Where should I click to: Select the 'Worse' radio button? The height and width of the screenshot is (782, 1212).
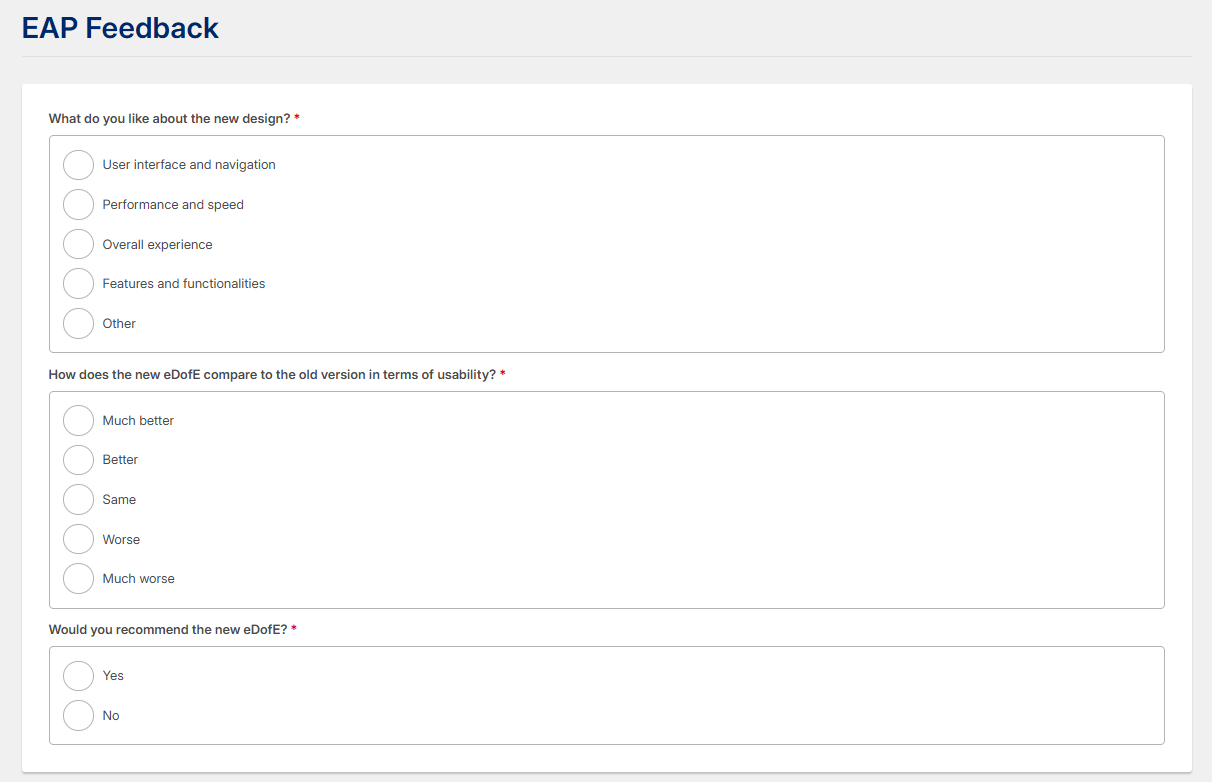tap(78, 539)
